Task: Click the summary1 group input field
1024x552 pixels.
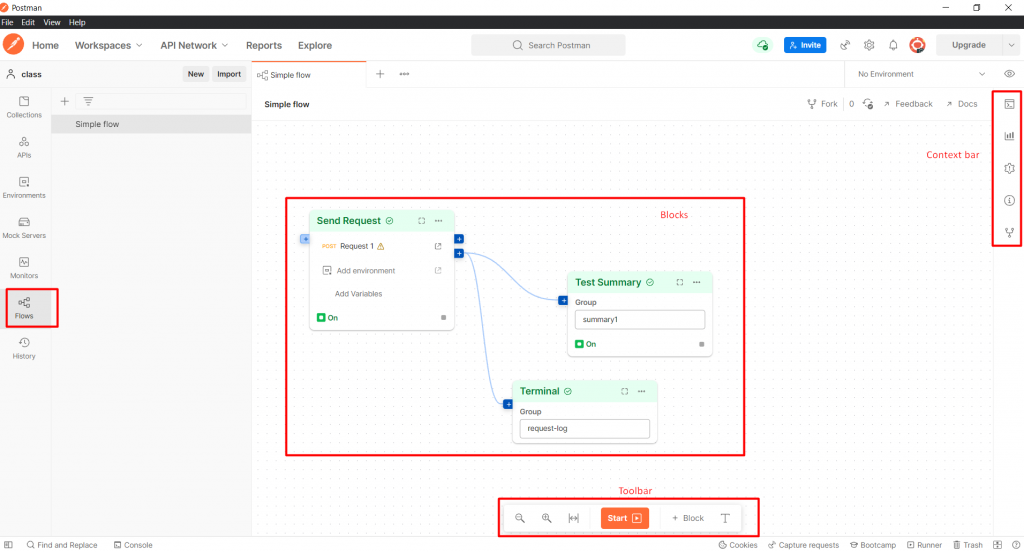Action: click(x=640, y=319)
